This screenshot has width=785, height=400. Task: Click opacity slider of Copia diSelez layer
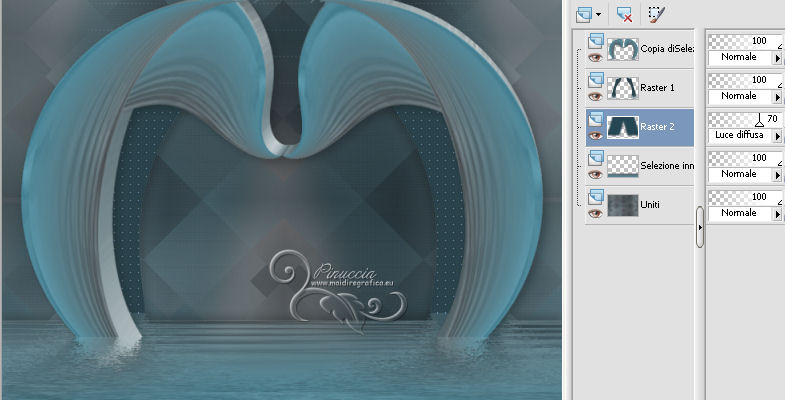[745, 41]
